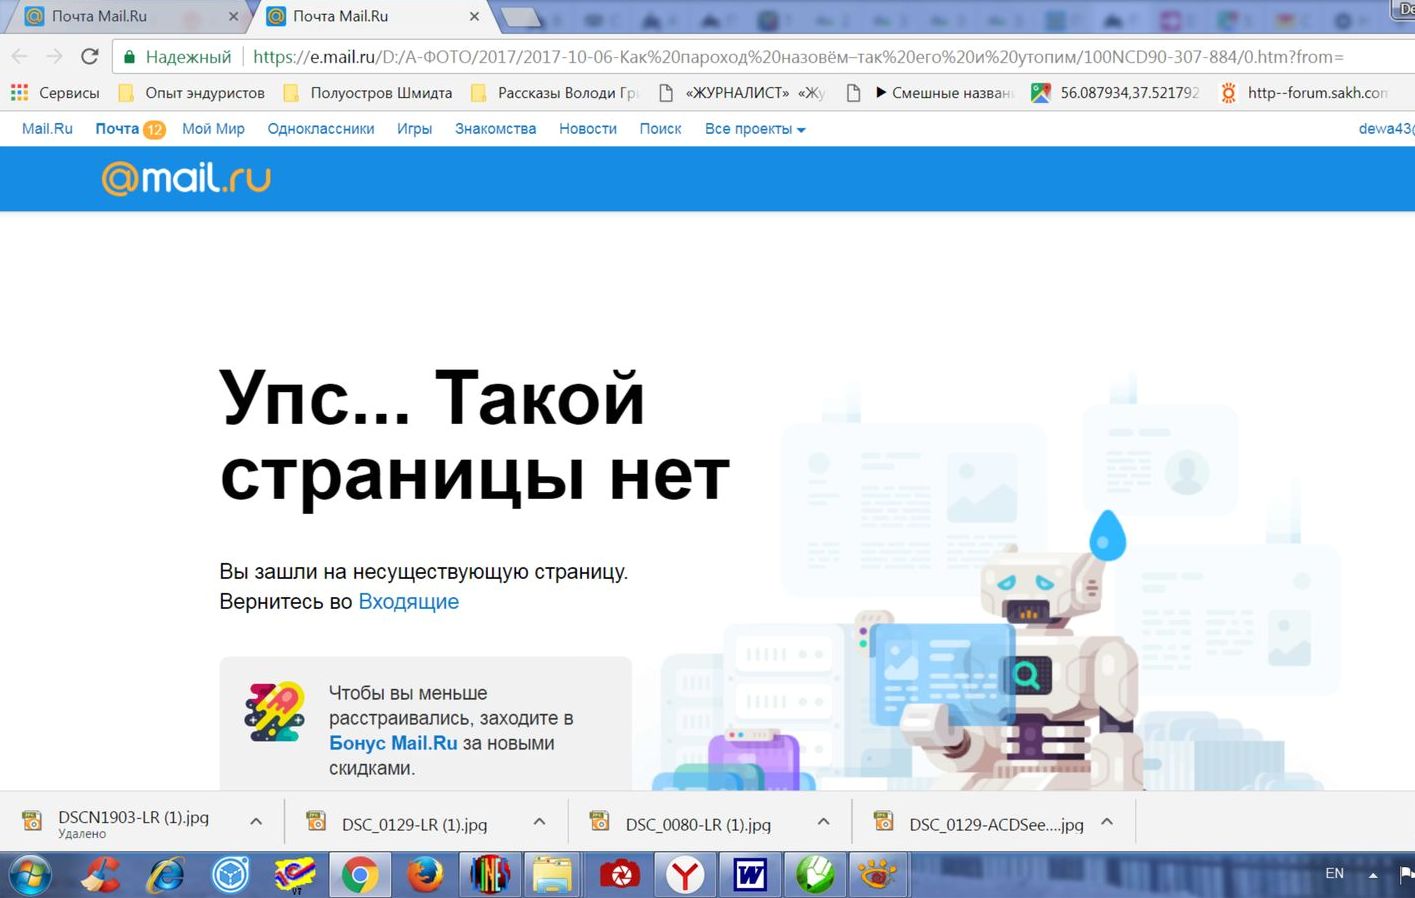Open Internet Explorer from the taskbar
The height and width of the screenshot is (898, 1415).
pos(166,876)
